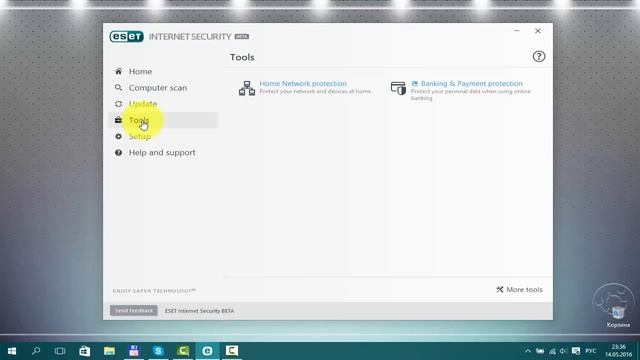Open Skype from the taskbar
The height and width of the screenshot is (360, 640).
[x=158, y=351]
